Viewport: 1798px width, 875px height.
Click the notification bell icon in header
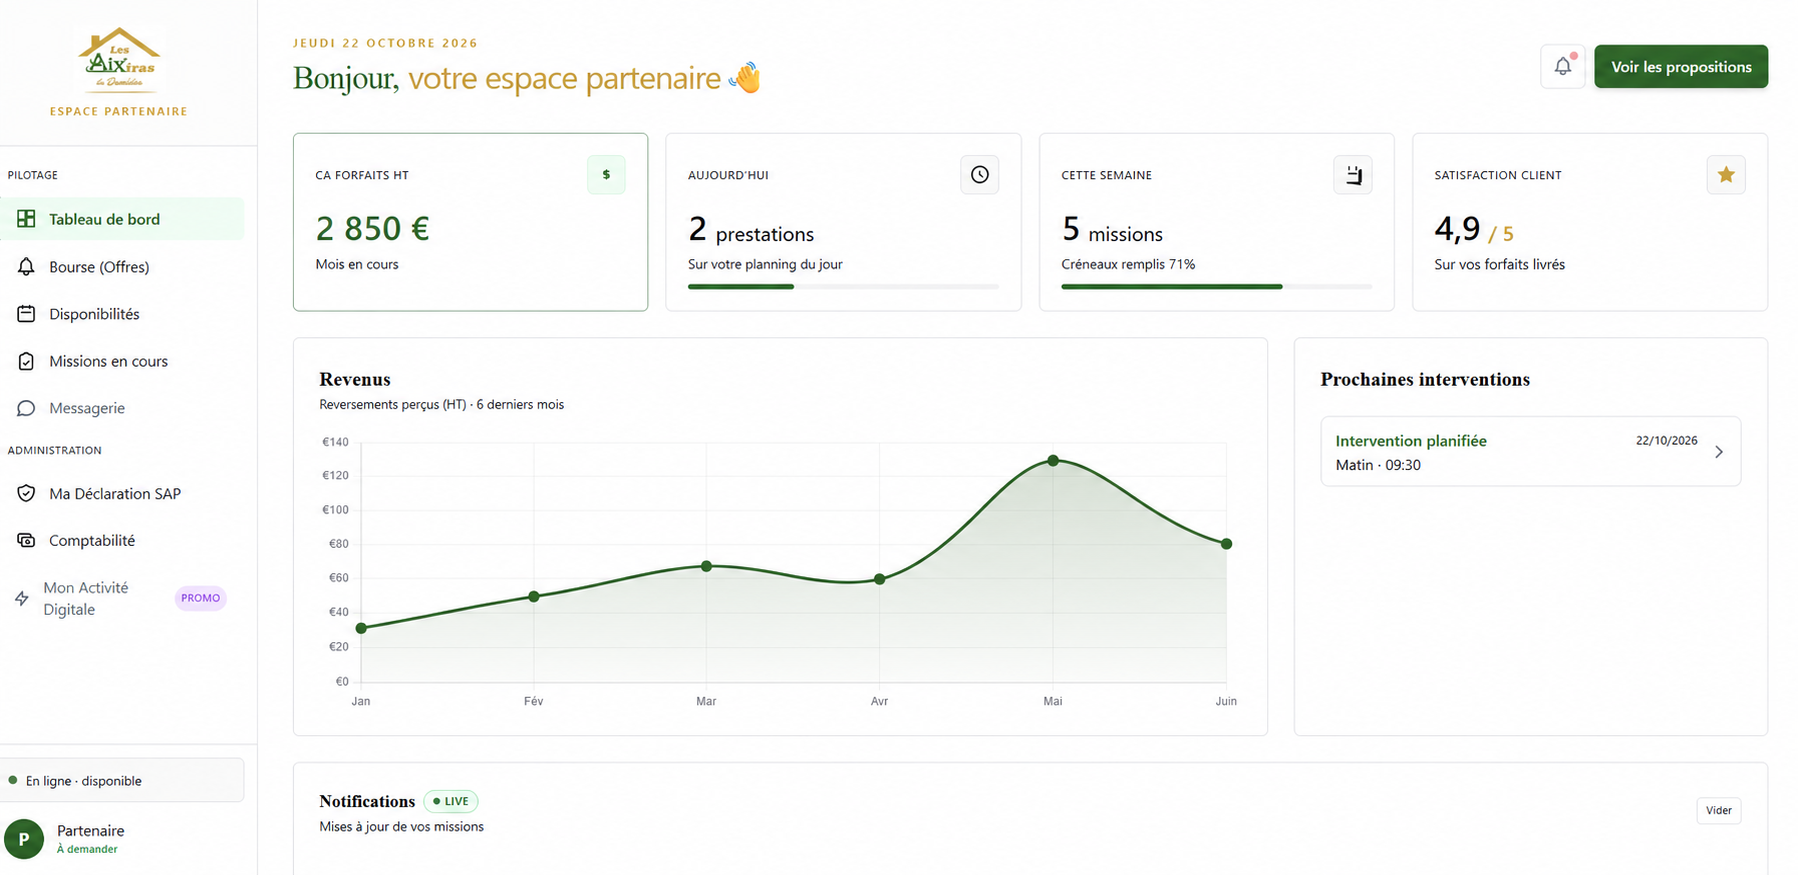coord(1562,67)
